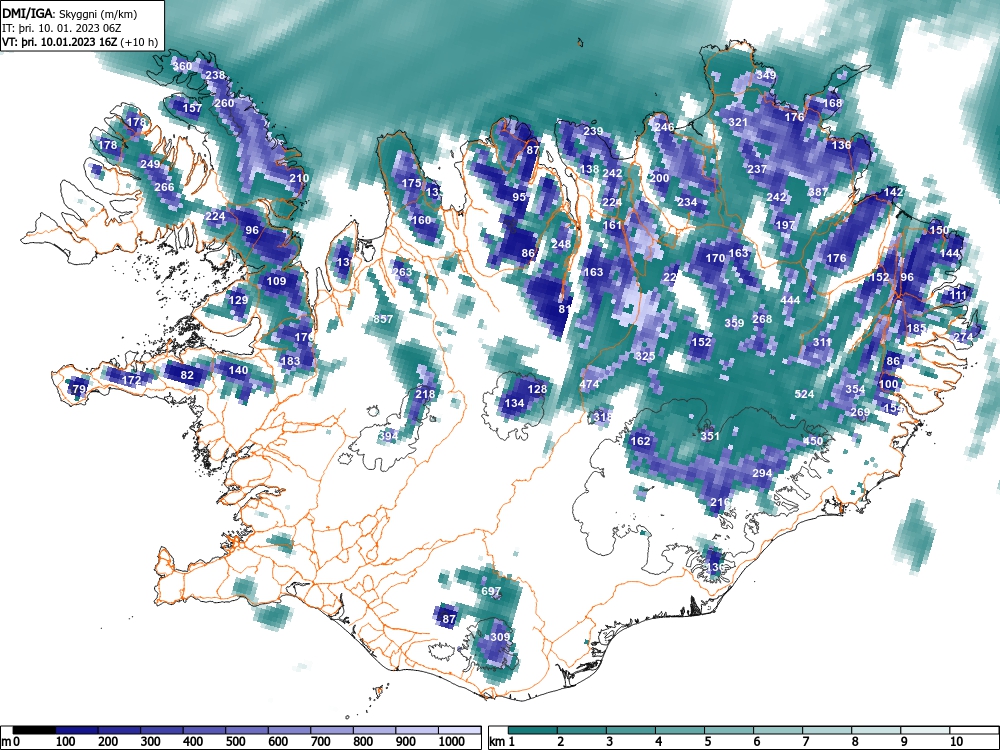Image resolution: width=1000 pixels, height=750 pixels.
Task: Click the map value 175
Action: 411,183
